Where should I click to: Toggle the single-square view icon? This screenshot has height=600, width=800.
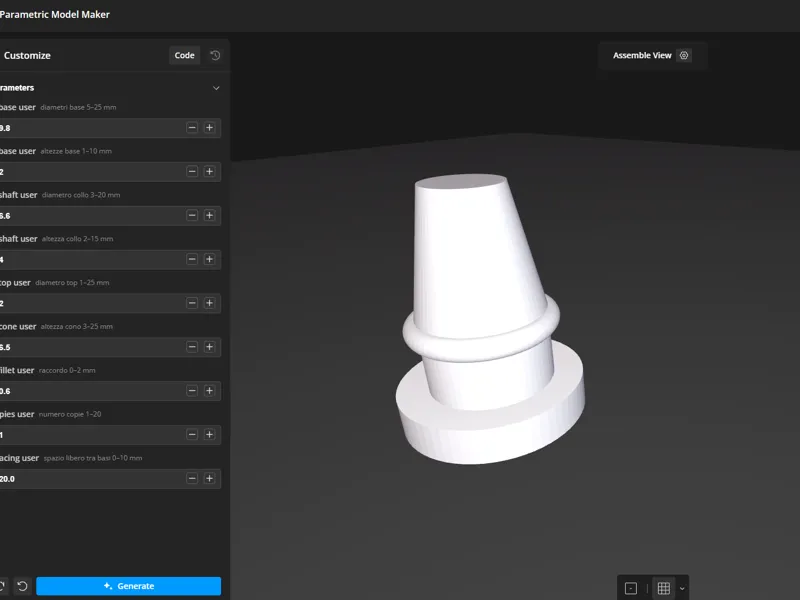631,588
